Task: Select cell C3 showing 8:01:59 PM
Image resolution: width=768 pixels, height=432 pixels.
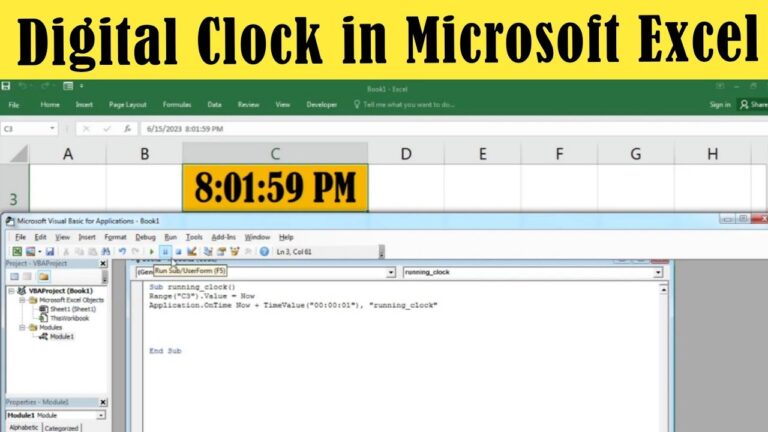Action: click(275, 188)
